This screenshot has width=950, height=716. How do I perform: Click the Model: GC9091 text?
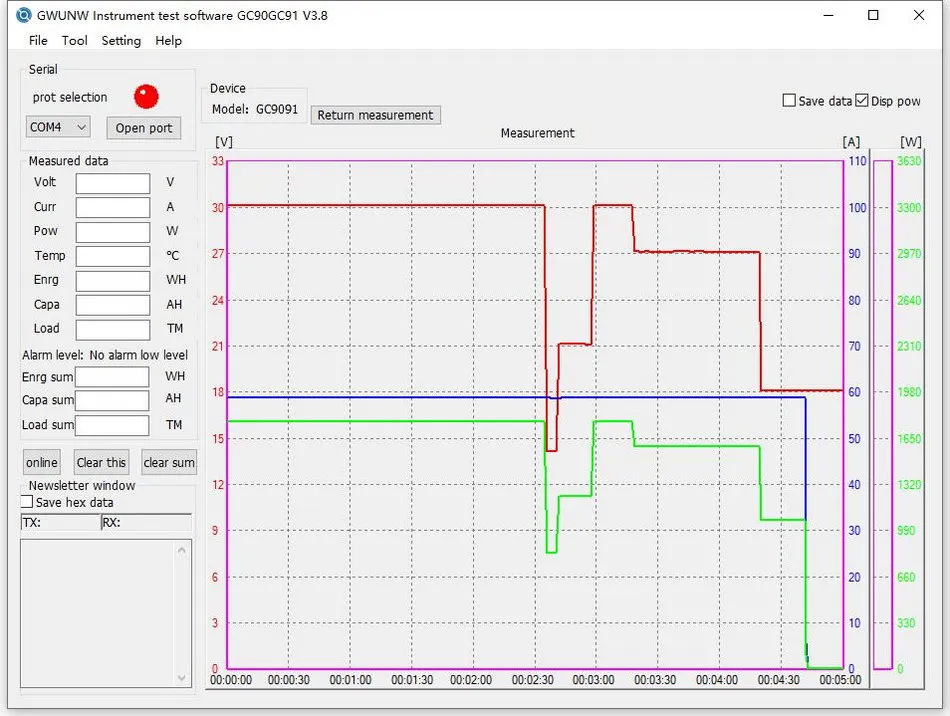[254, 109]
